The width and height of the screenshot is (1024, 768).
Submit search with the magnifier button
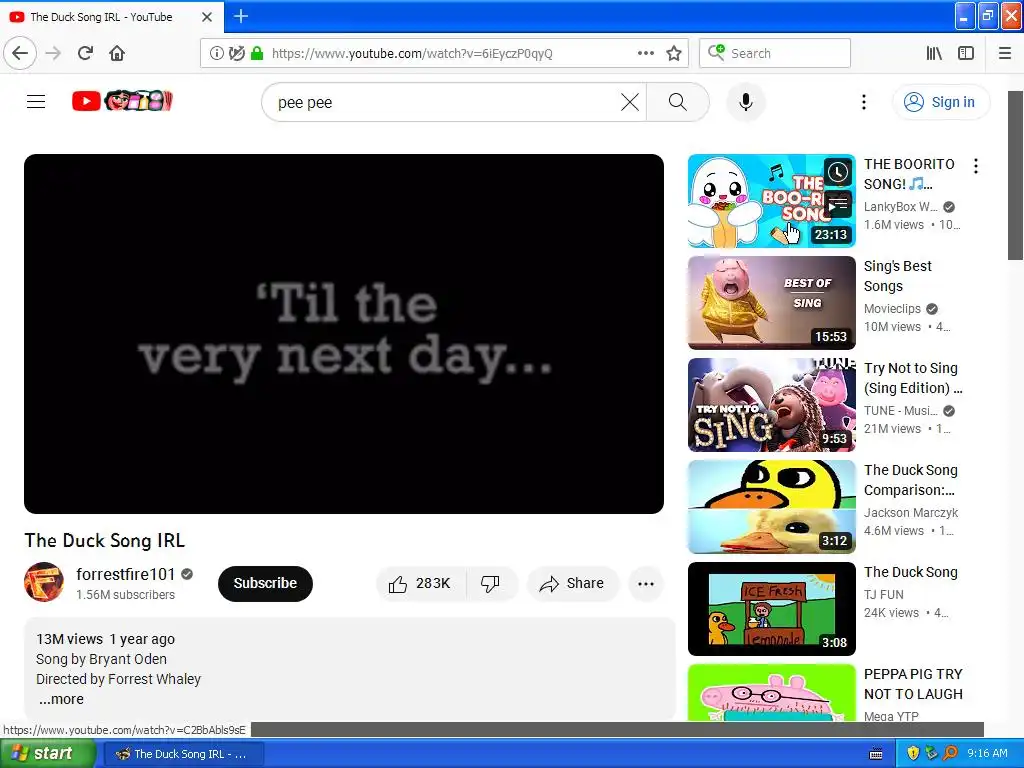[678, 102]
